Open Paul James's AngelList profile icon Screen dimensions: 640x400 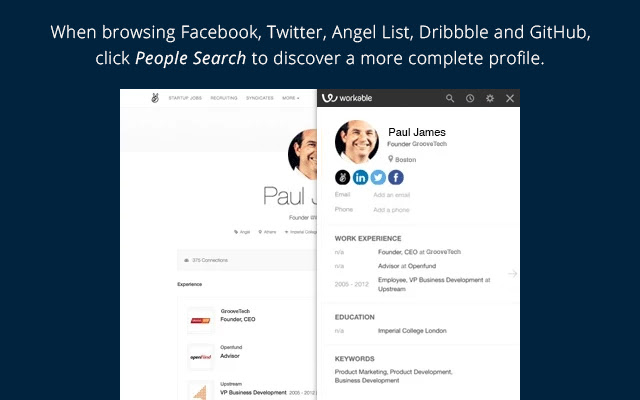pos(342,178)
